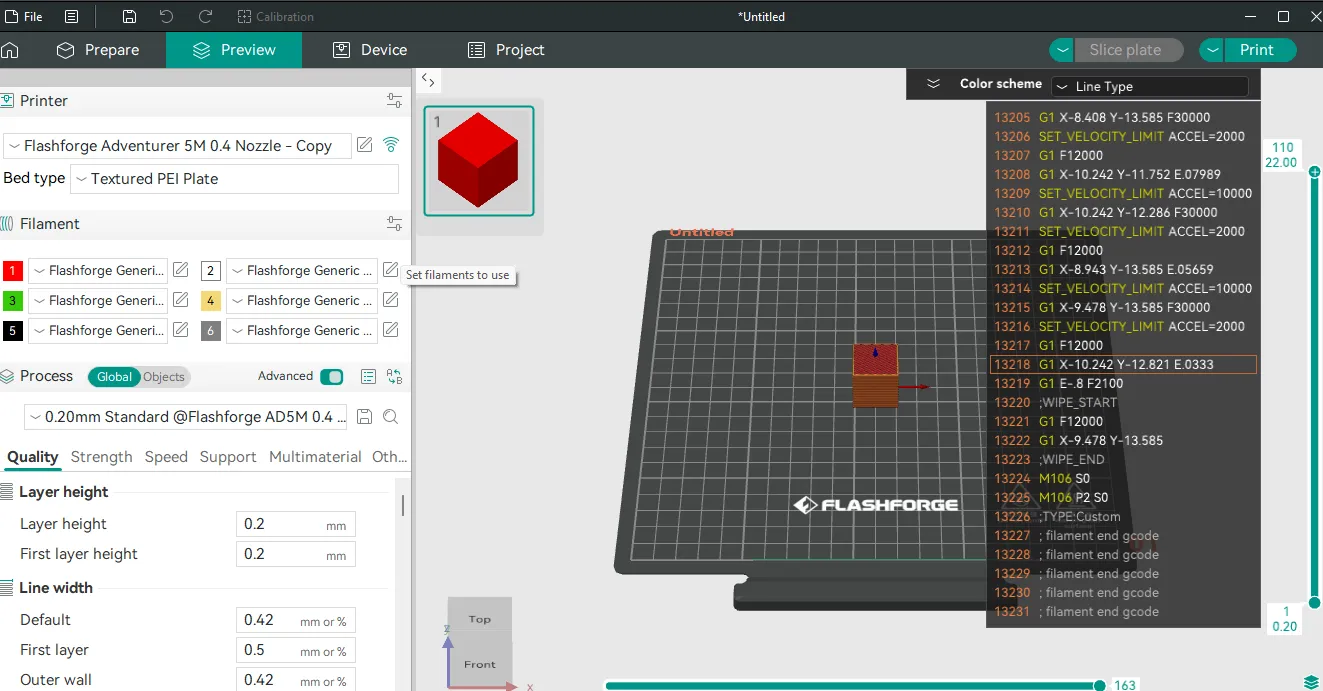Open the Bed type dropdown
Image resolution: width=1323 pixels, height=691 pixels.
tap(235, 179)
